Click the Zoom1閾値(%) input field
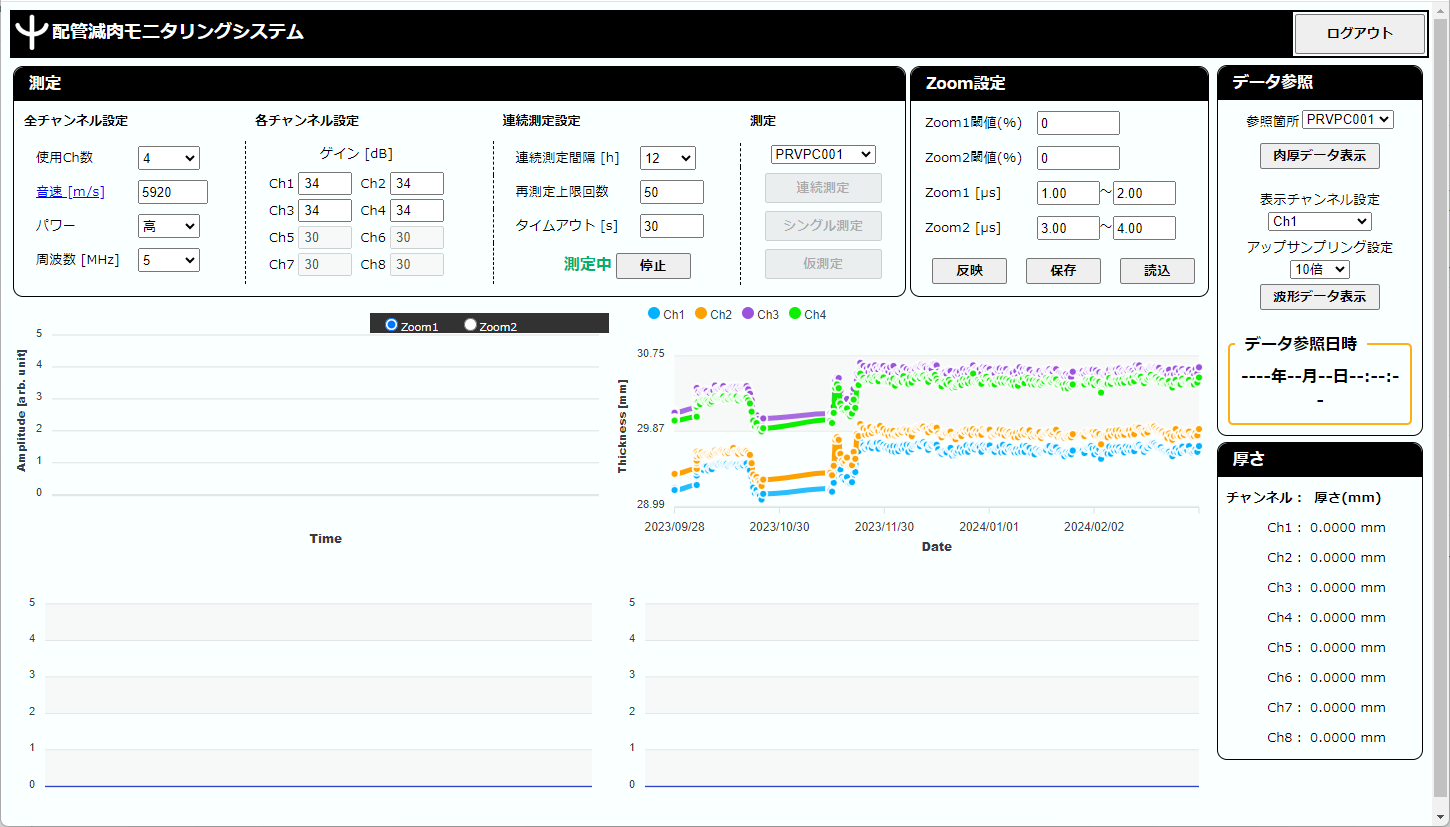Viewport: 1450px width, 827px height. (1078, 123)
